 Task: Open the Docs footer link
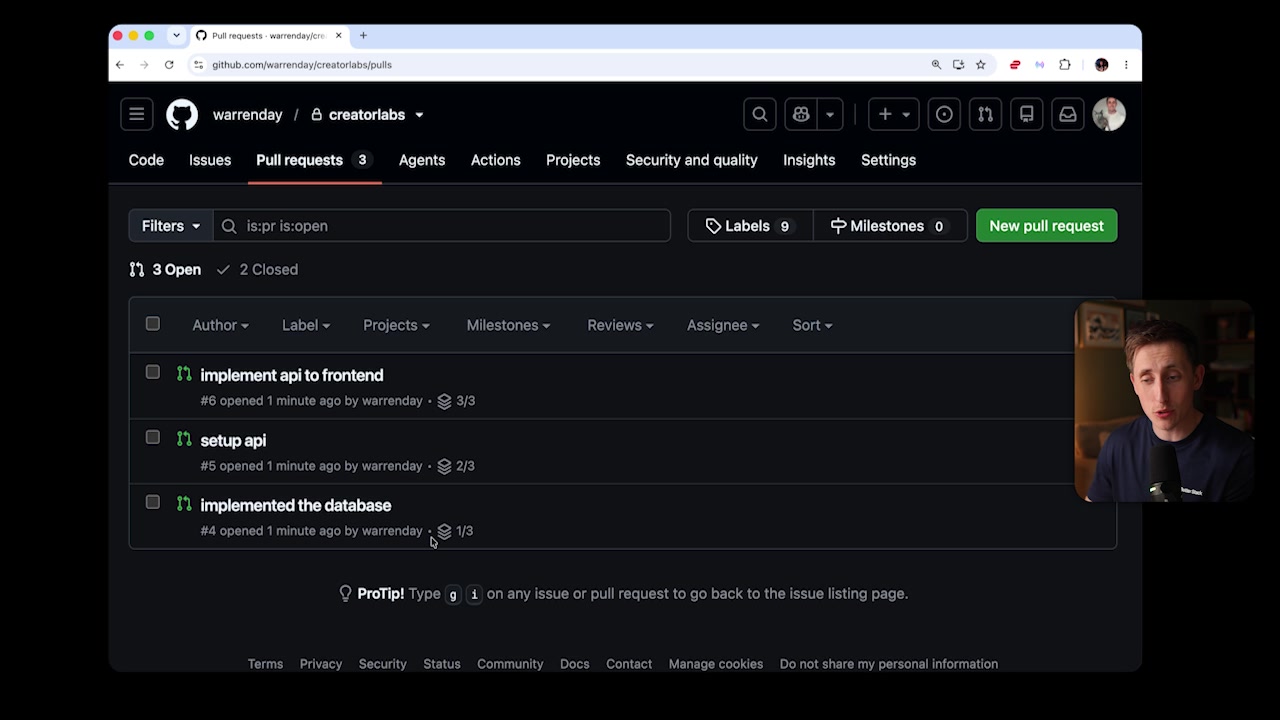(x=575, y=664)
